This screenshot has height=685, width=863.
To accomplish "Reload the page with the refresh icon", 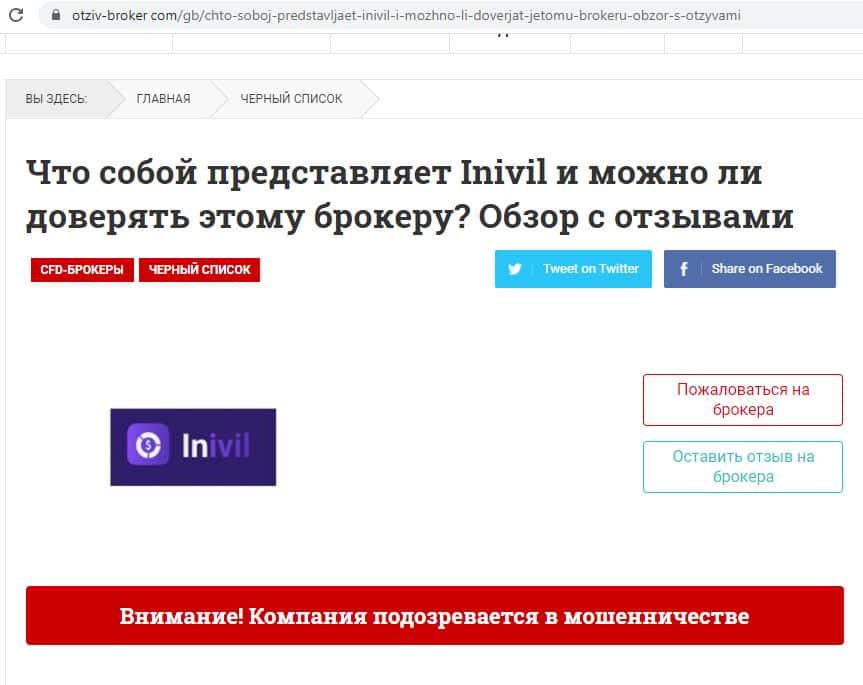I will coord(16,15).
